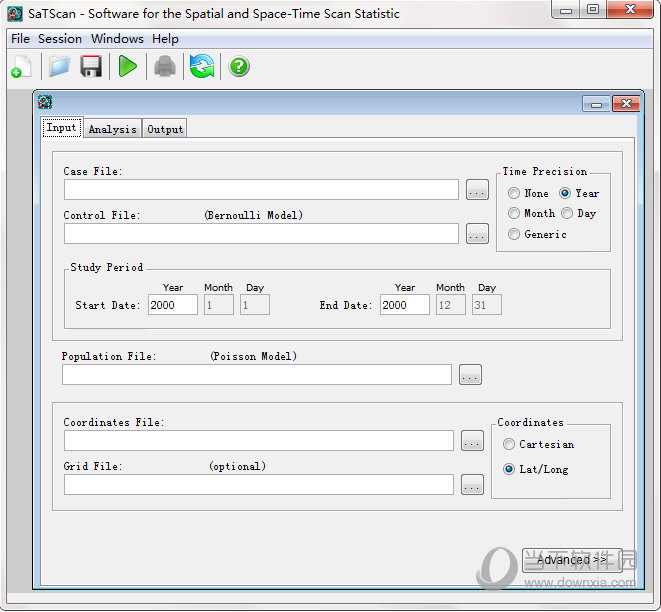
Task: Browse for Coordinates File
Action: click(x=472, y=441)
